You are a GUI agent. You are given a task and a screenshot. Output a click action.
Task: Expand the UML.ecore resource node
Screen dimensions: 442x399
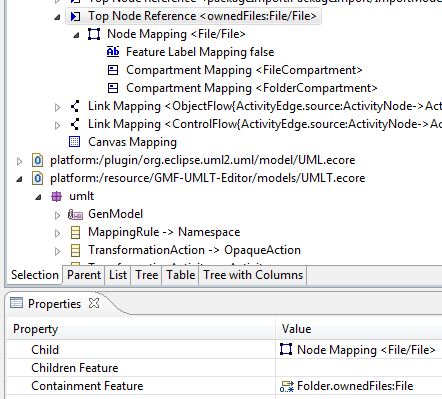point(19,161)
